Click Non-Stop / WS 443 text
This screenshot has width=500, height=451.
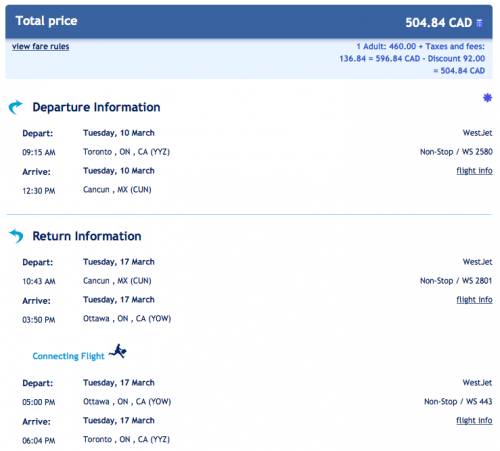point(458,402)
